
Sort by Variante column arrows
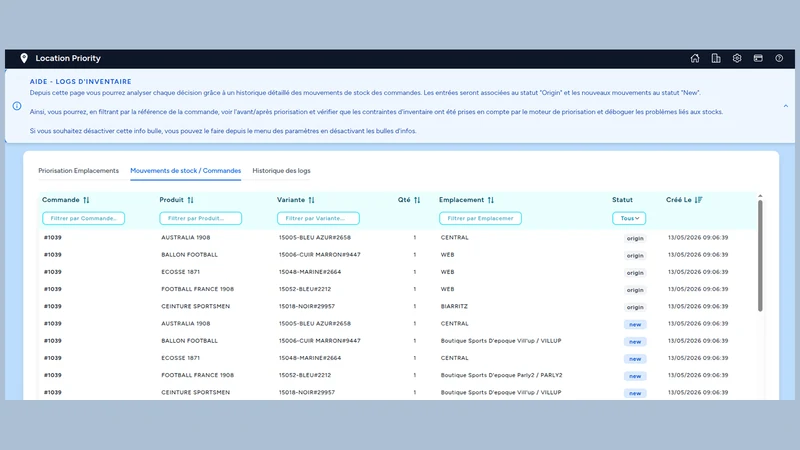point(311,200)
